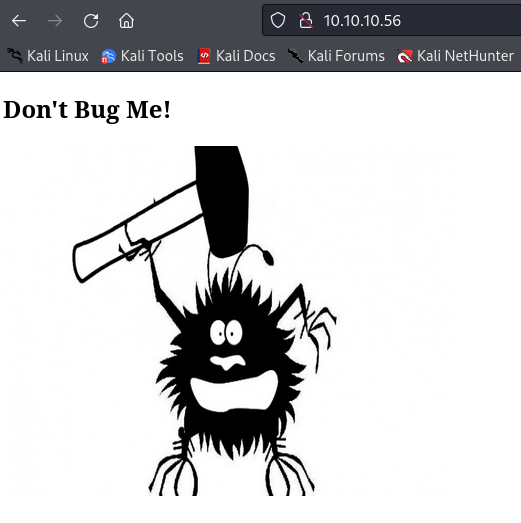Open the Kali NetHunter bookmark

pyautogui.click(x=455, y=56)
